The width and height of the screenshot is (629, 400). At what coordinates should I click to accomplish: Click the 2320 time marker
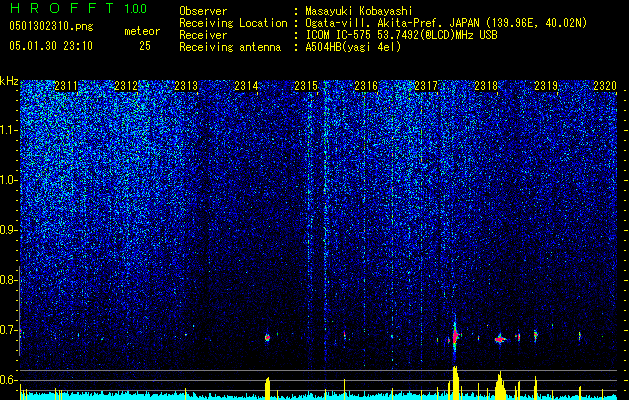pyautogui.click(x=605, y=86)
